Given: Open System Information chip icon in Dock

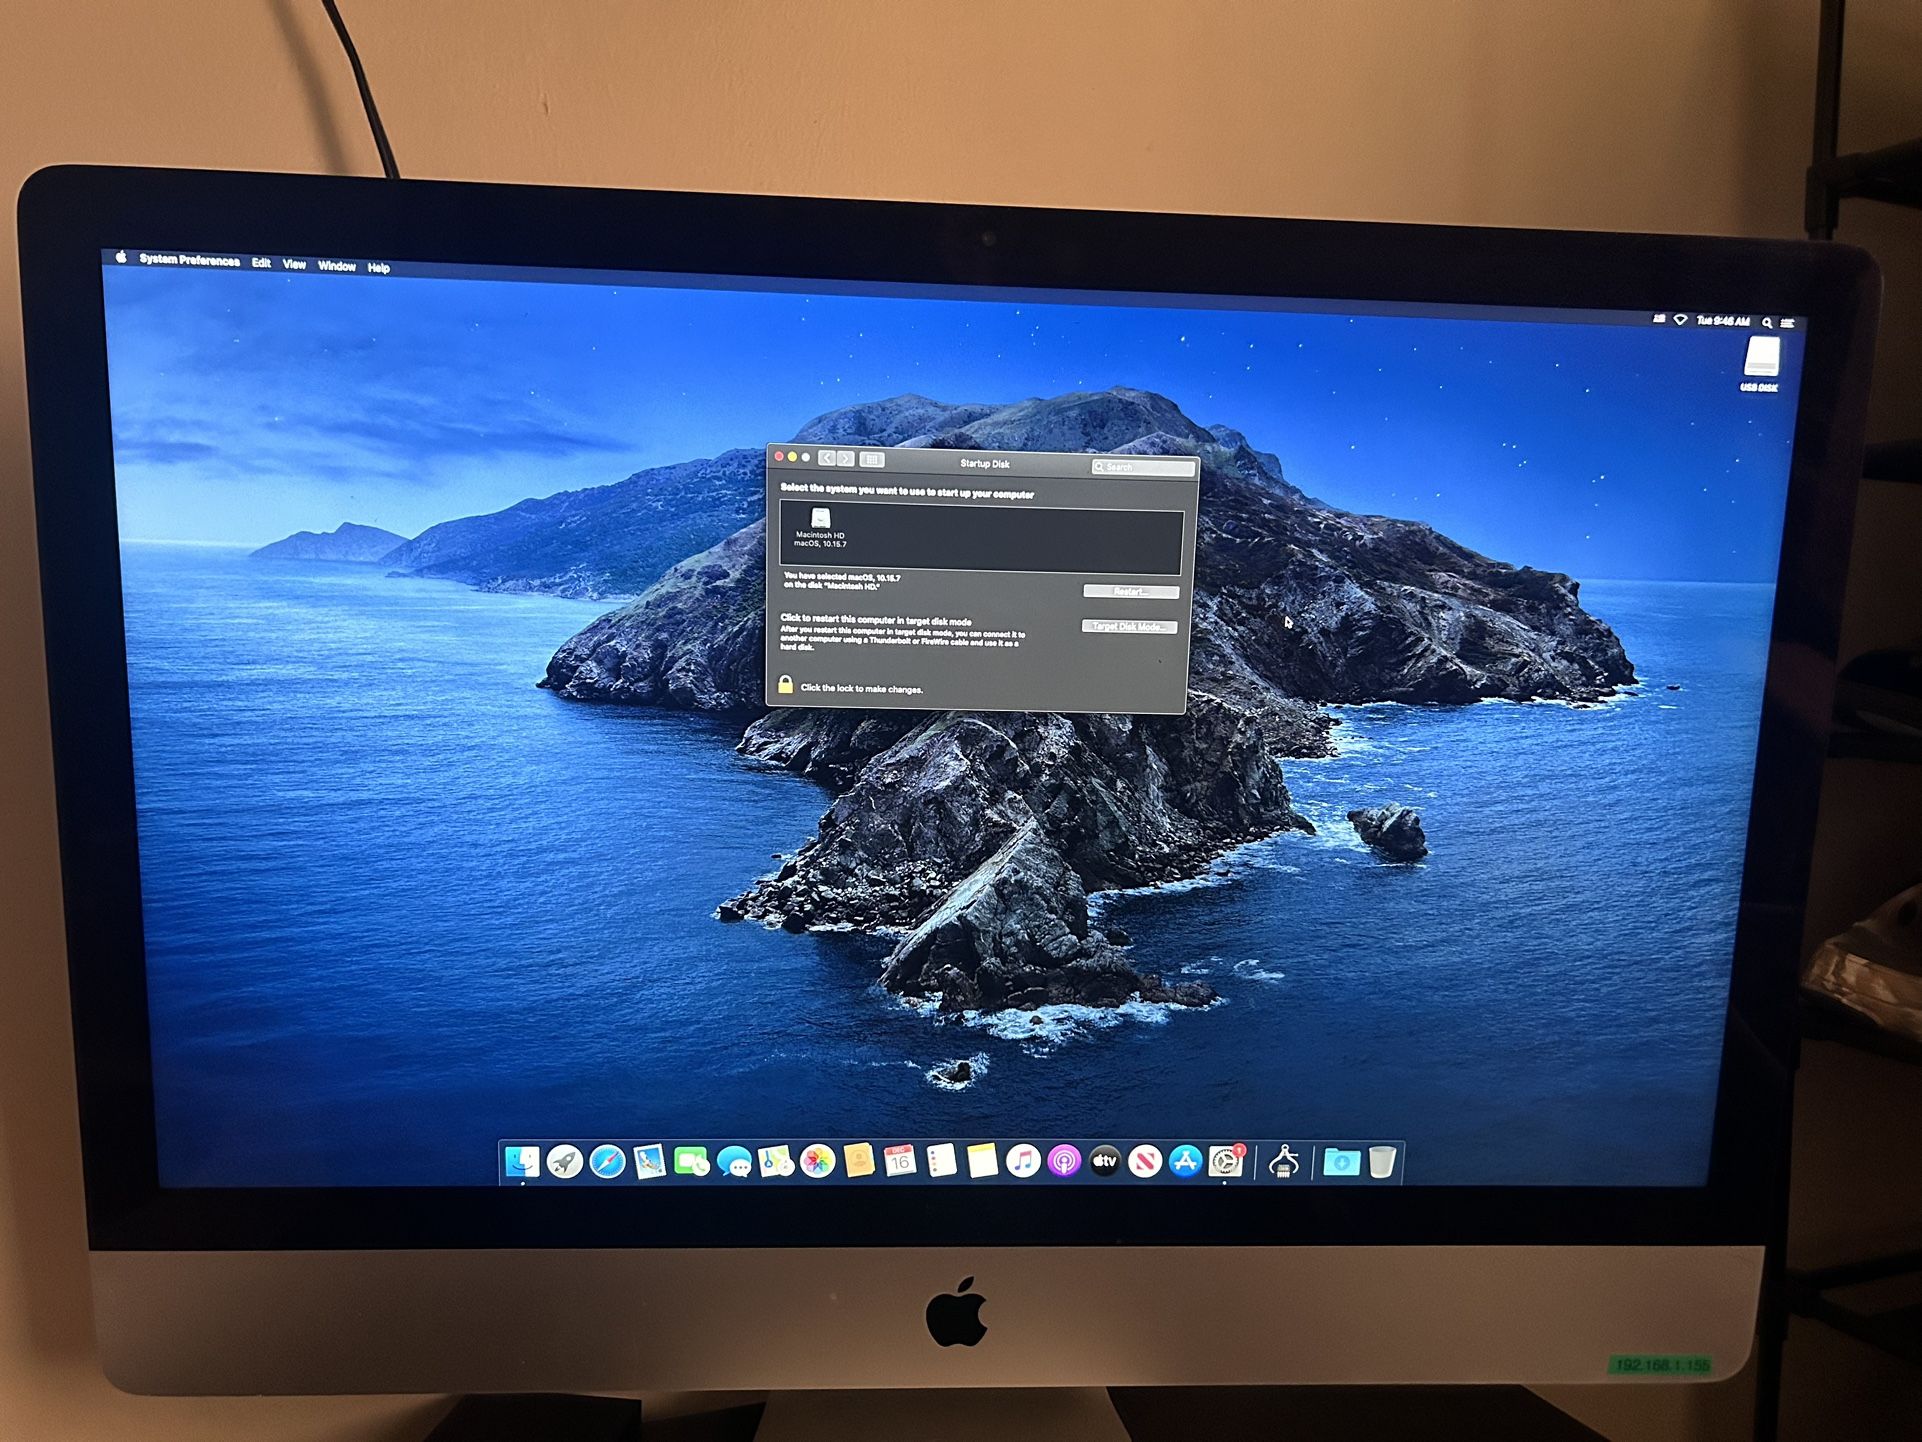Looking at the screenshot, I should pos(1284,1162).
